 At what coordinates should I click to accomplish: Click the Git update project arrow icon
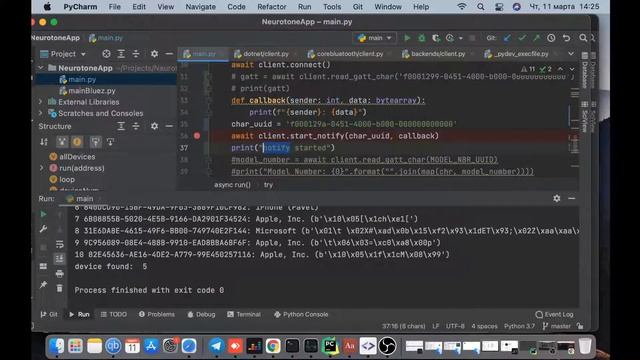507,38
